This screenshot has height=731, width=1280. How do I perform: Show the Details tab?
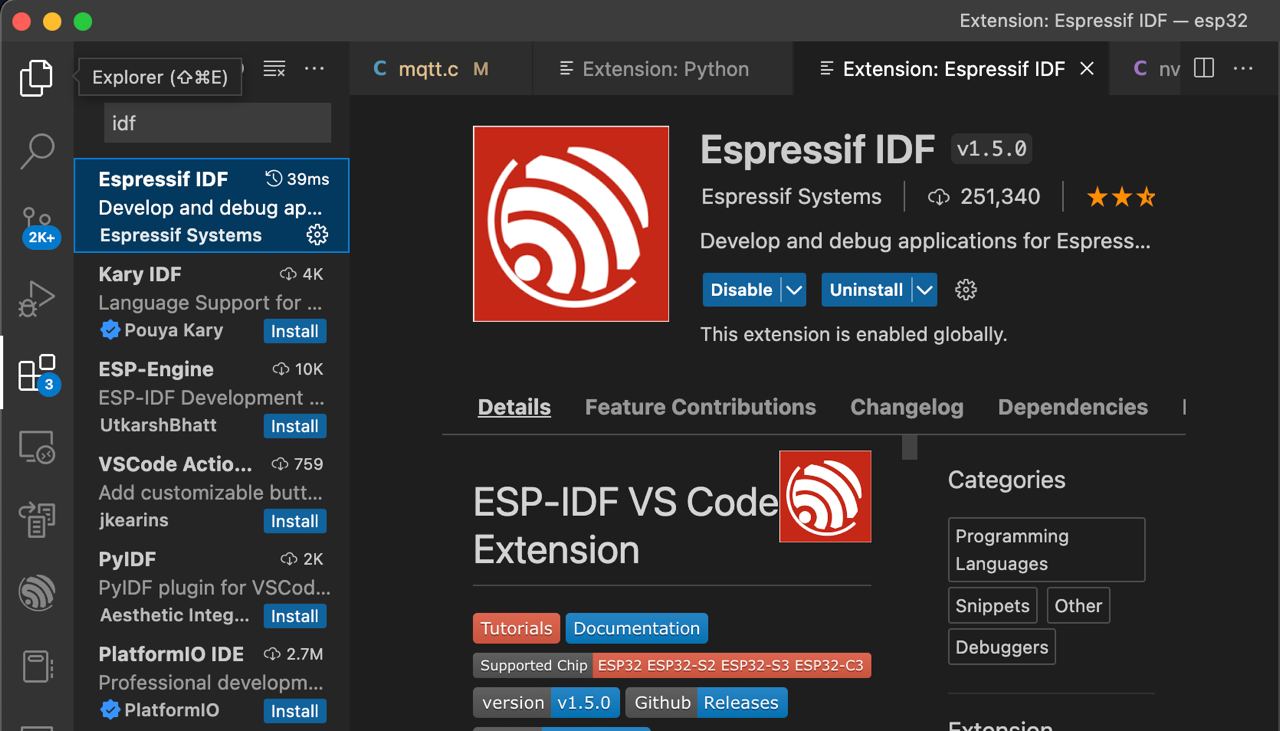[x=514, y=407]
